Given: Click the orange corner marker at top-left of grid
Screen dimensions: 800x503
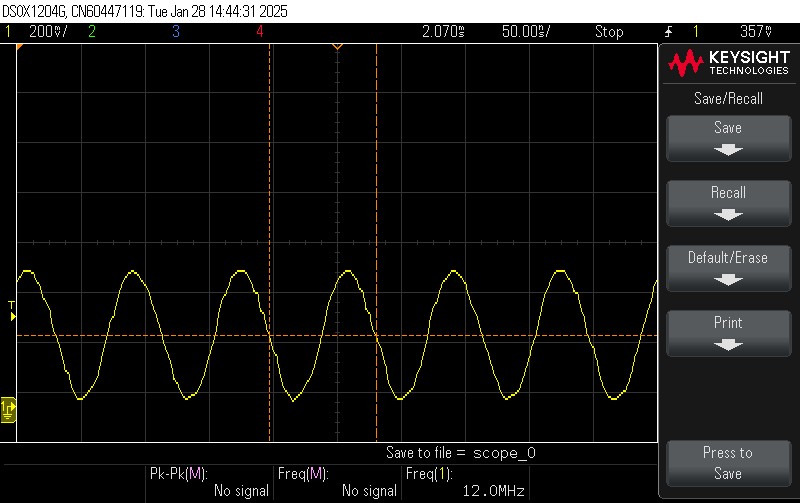Looking at the screenshot, I should (x=20, y=47).
